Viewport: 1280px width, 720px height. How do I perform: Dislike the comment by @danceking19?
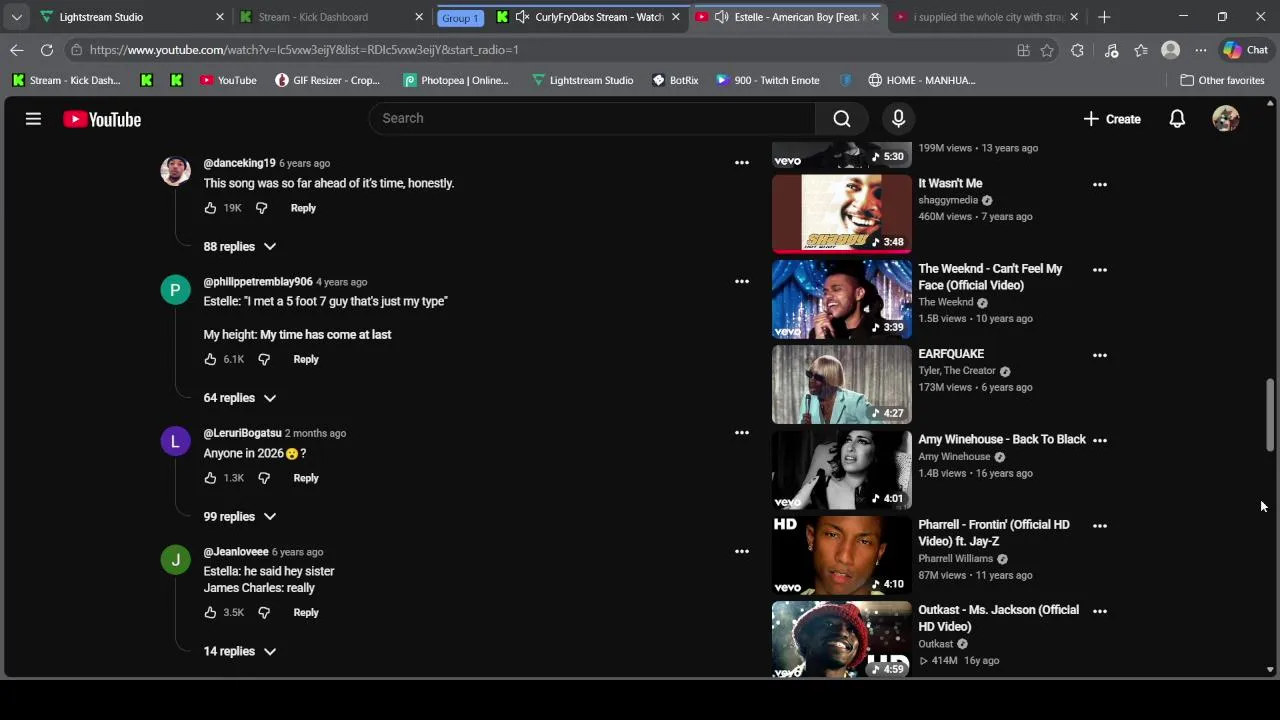click(x=262, y=208)
